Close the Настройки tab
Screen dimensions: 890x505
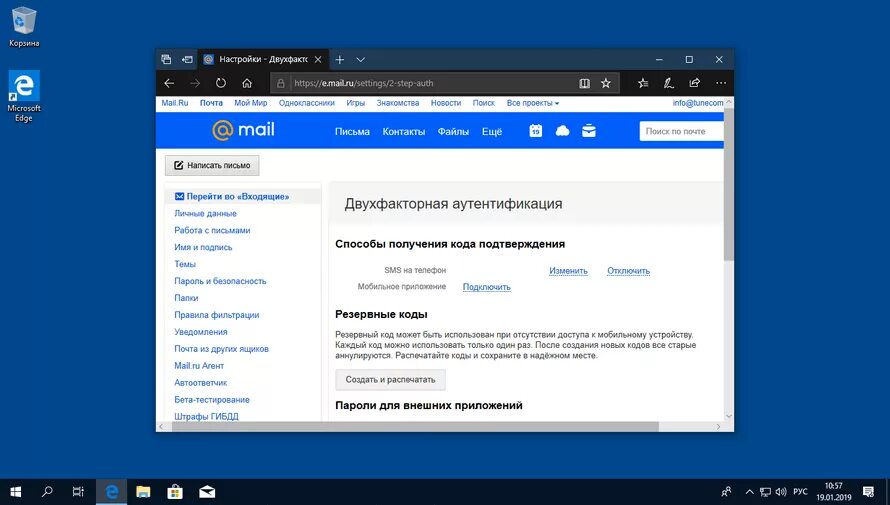tap(318, 59)
